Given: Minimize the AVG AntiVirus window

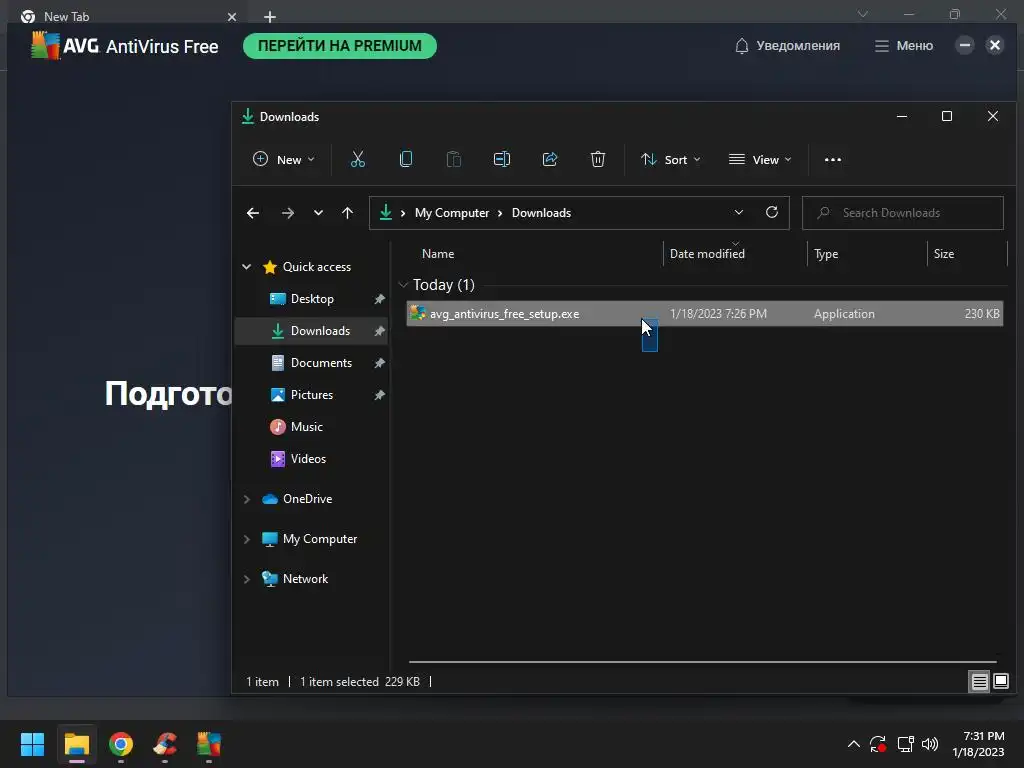Looking at the screenshot, I should coord(965,45).
